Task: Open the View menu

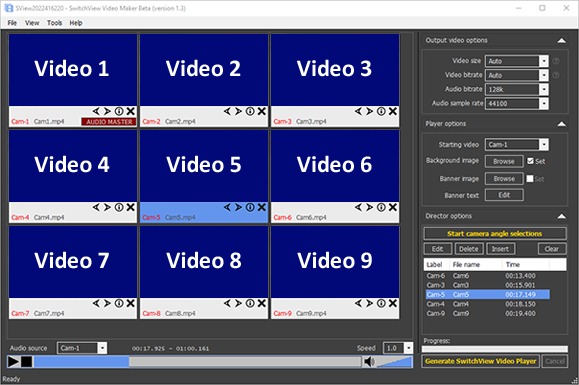Action: tap(32, 23)
